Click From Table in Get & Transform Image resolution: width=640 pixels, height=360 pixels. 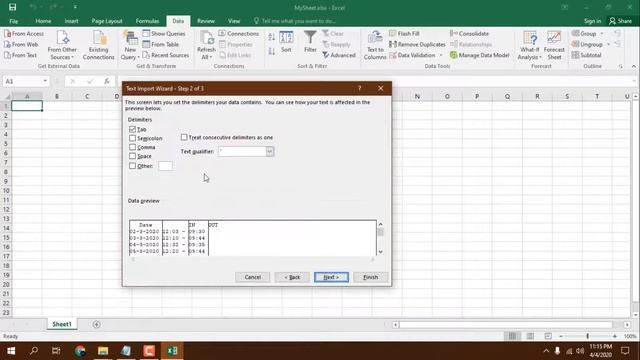point(161,44)
